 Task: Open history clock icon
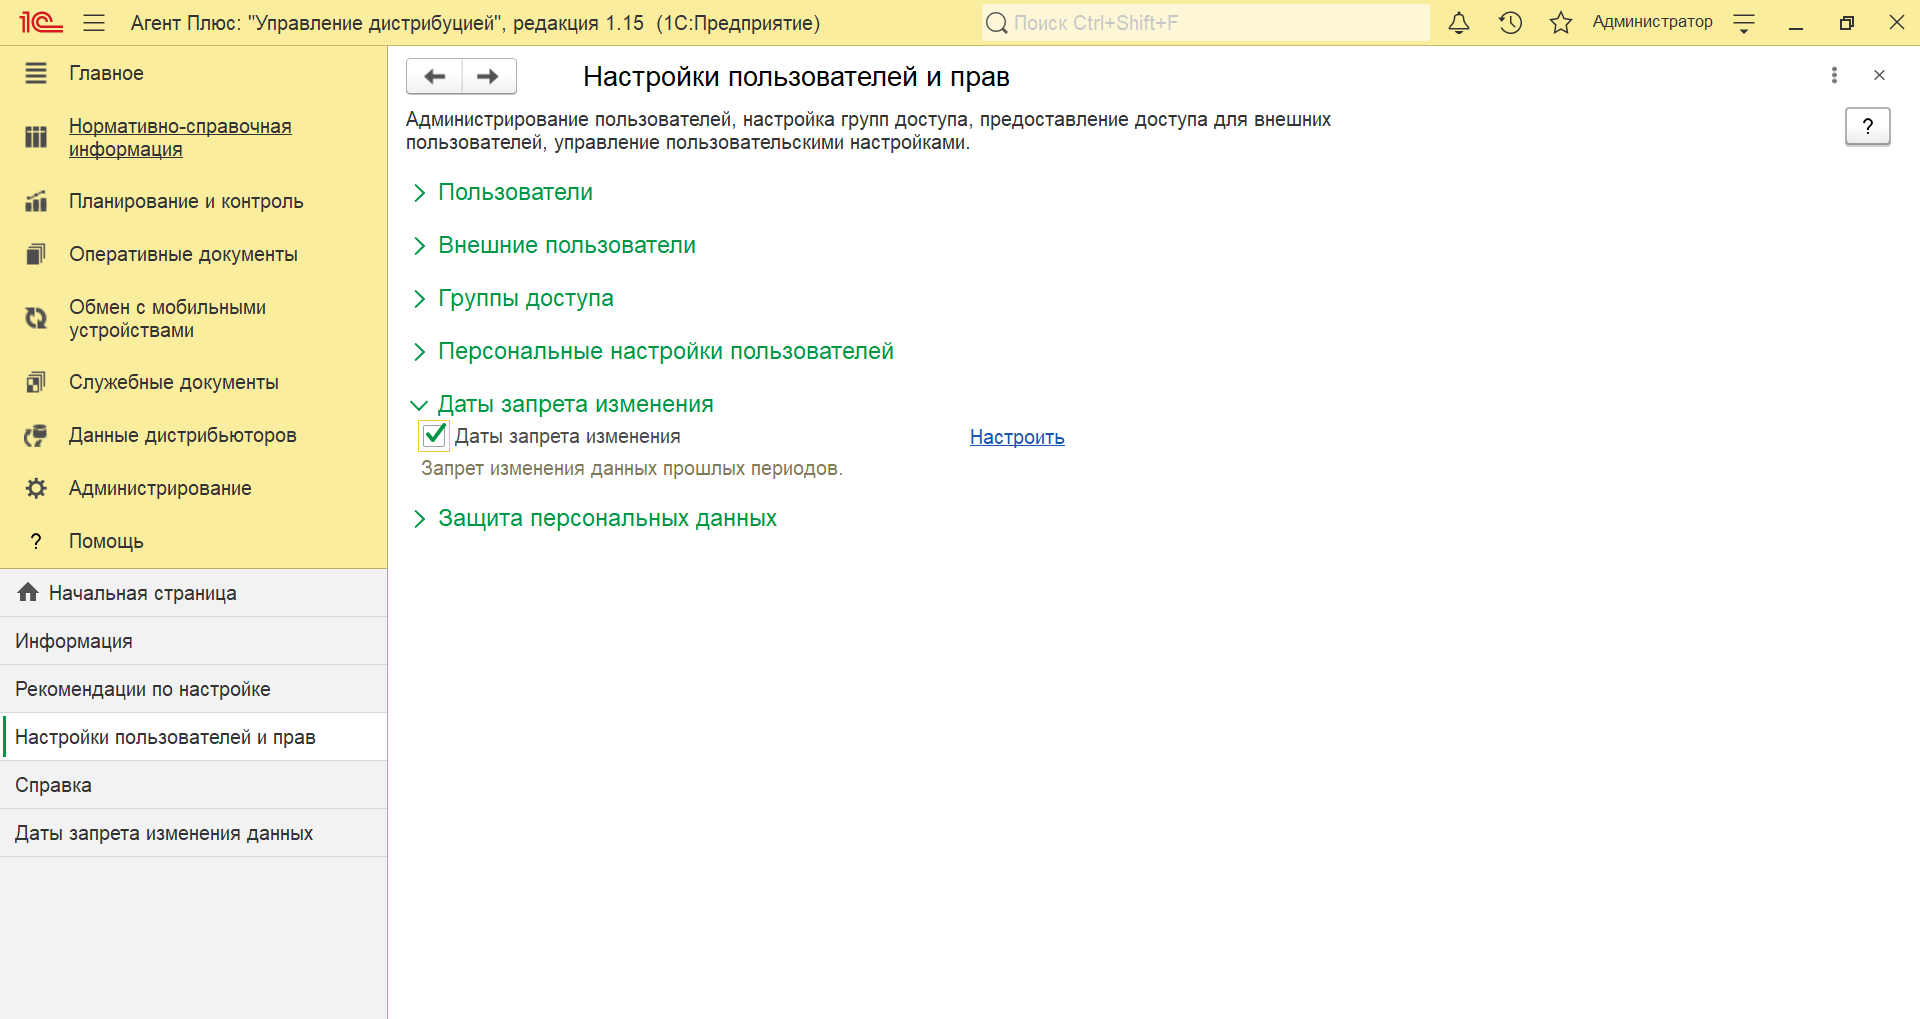coord(1510,23)
